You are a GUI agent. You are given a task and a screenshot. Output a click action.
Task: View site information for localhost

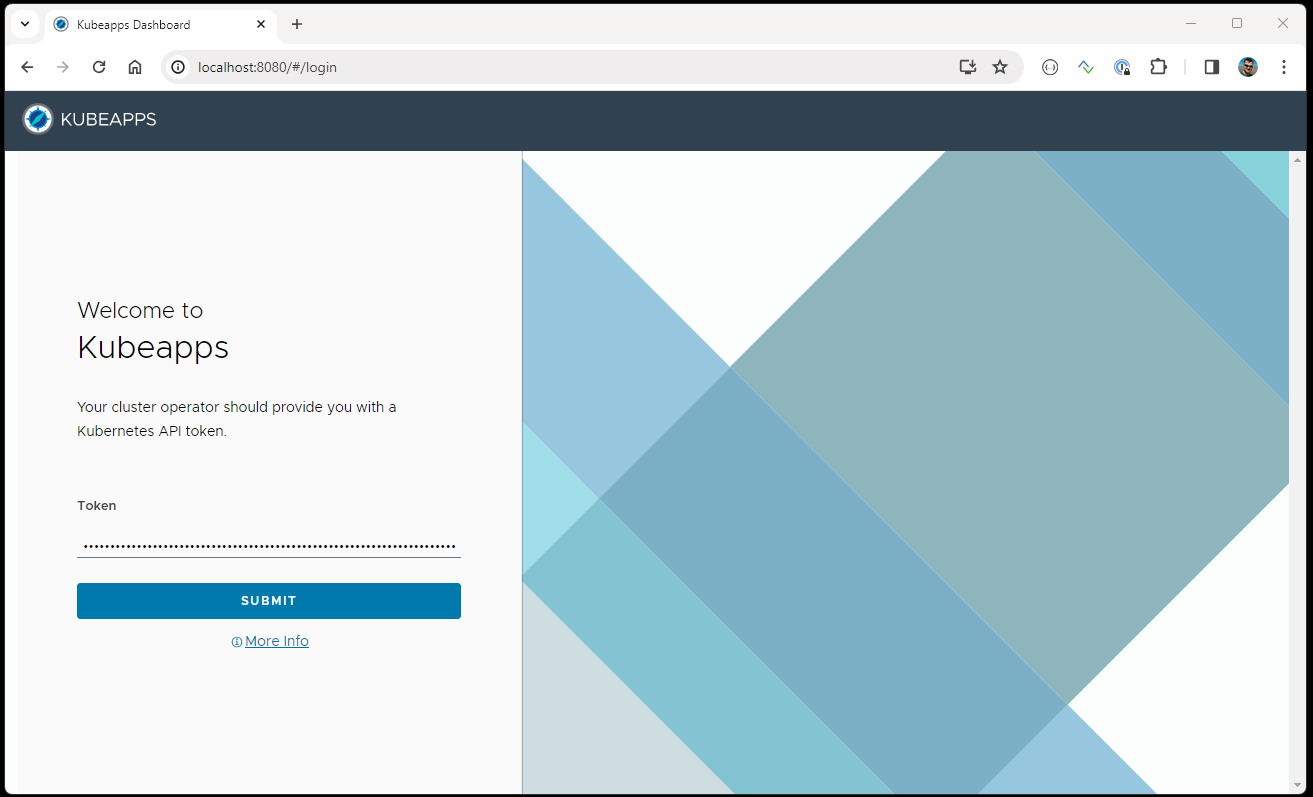click(178, 67)
